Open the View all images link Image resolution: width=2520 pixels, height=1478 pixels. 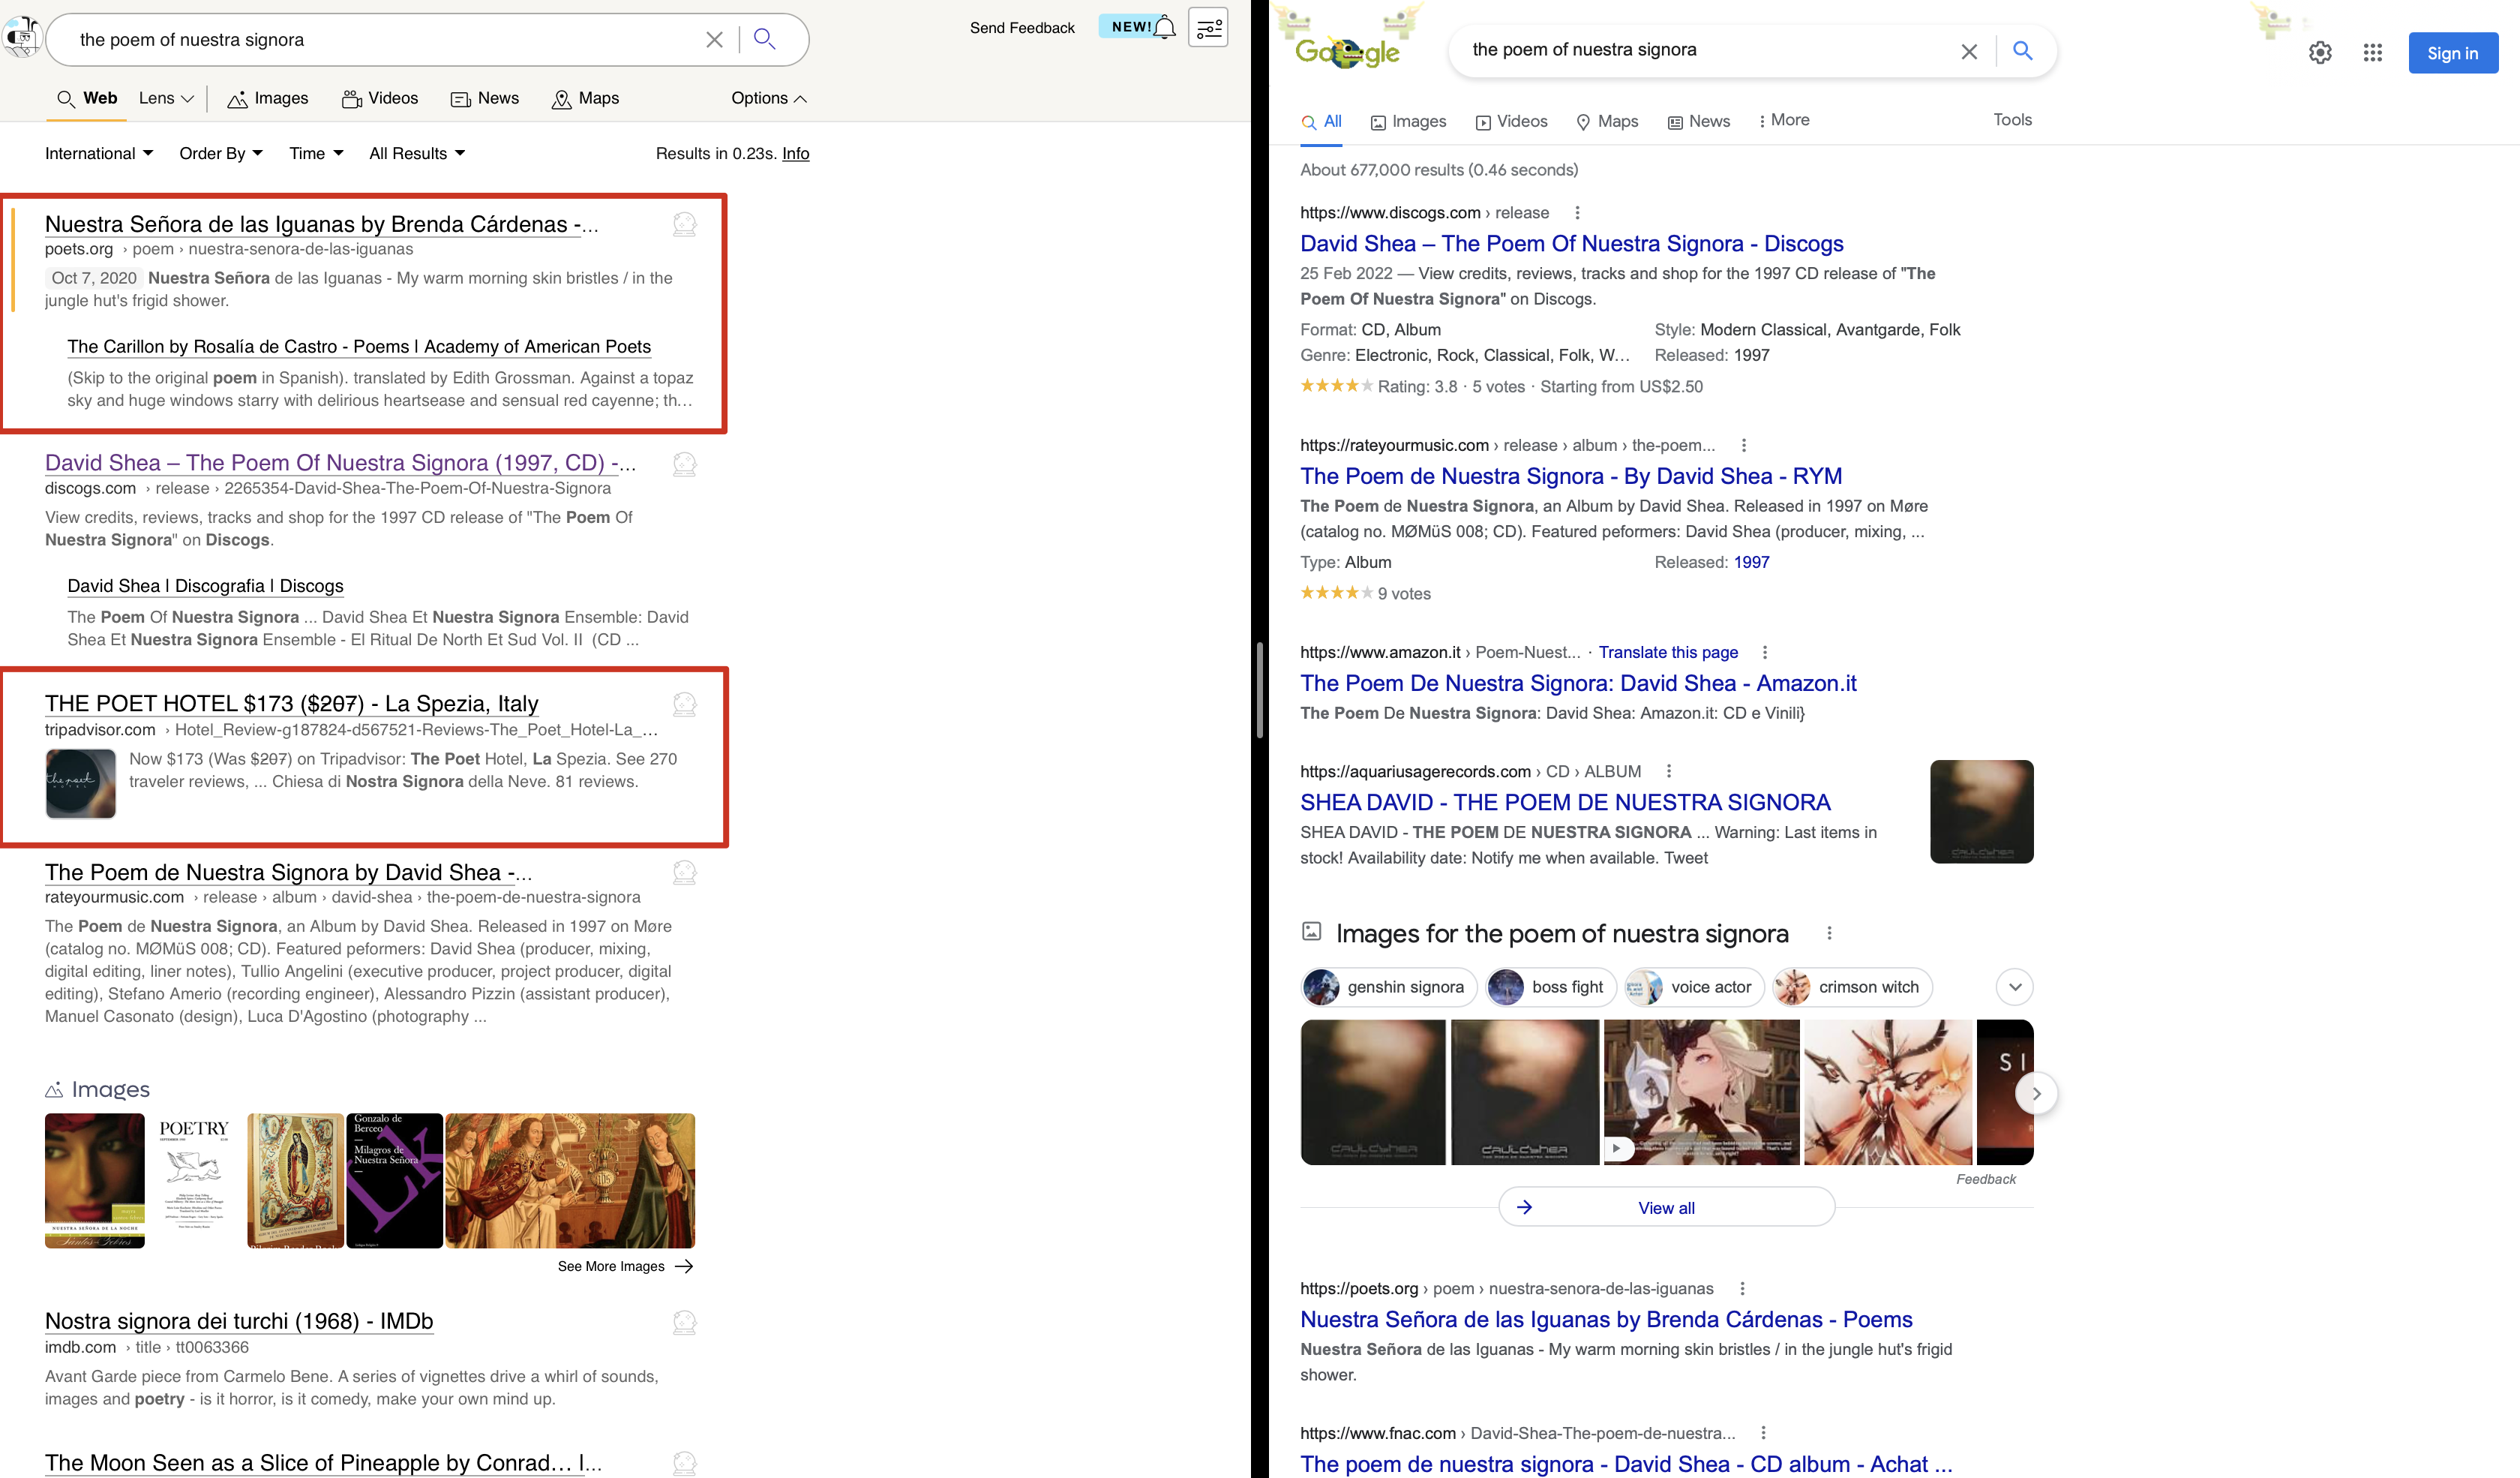(x=1666, y=1208)
